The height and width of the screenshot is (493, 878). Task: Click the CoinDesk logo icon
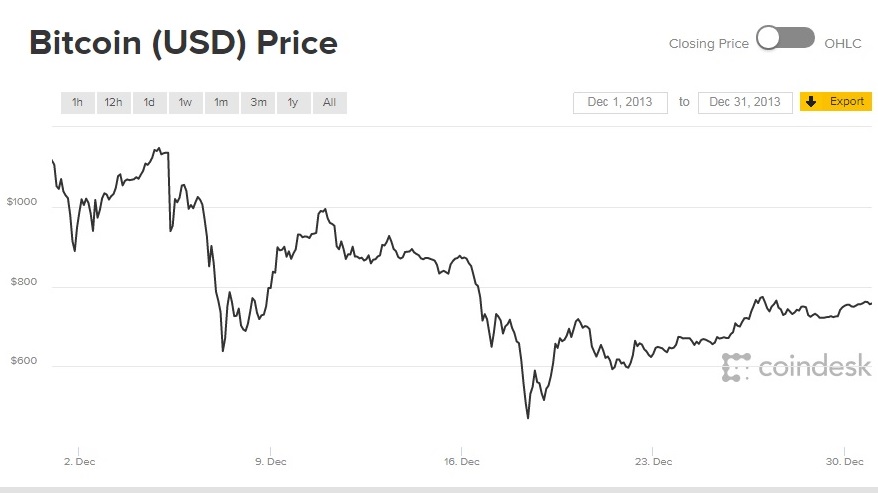coord(736,367)
